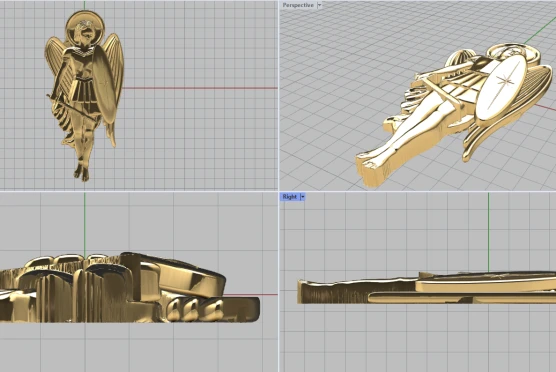Click the green axis line in Right viewport

tap(489, 232)
